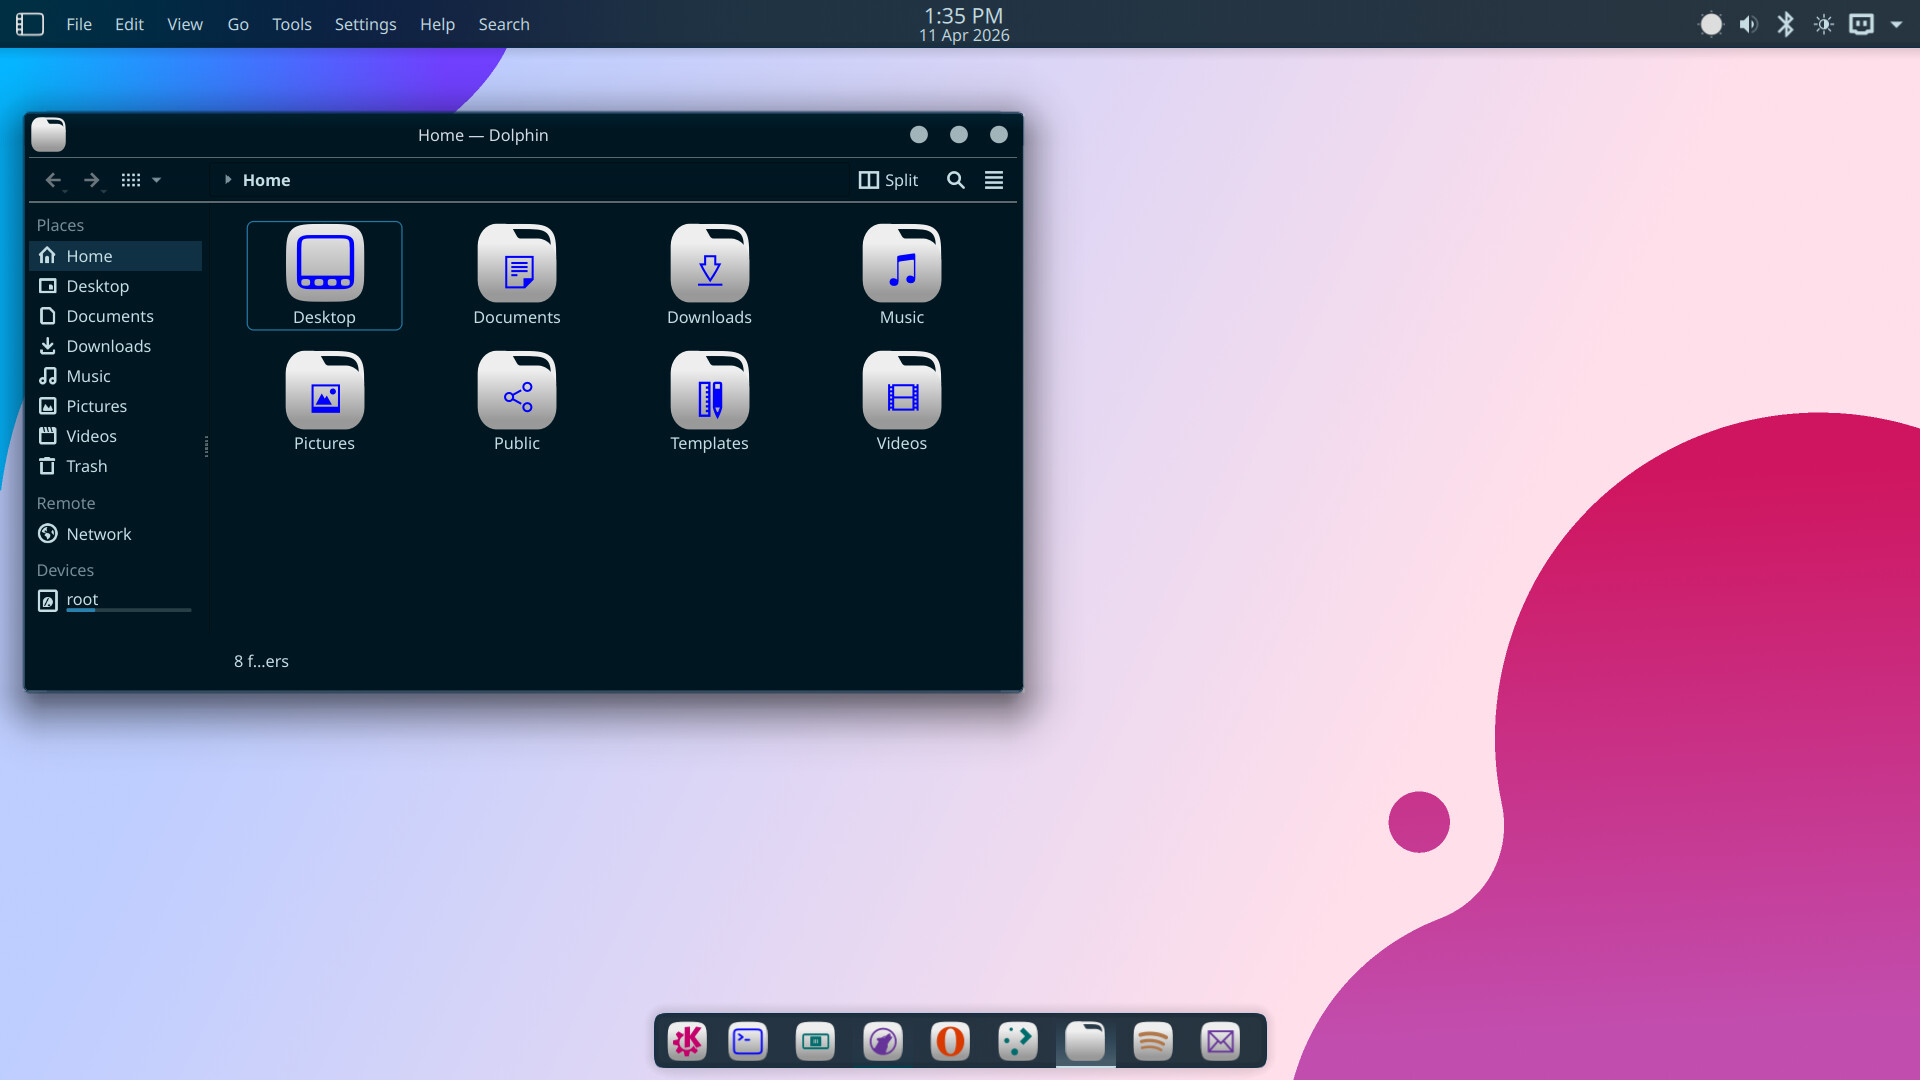Click the root device capacity bar
1920x1080 pixels.
coord(128,610)
